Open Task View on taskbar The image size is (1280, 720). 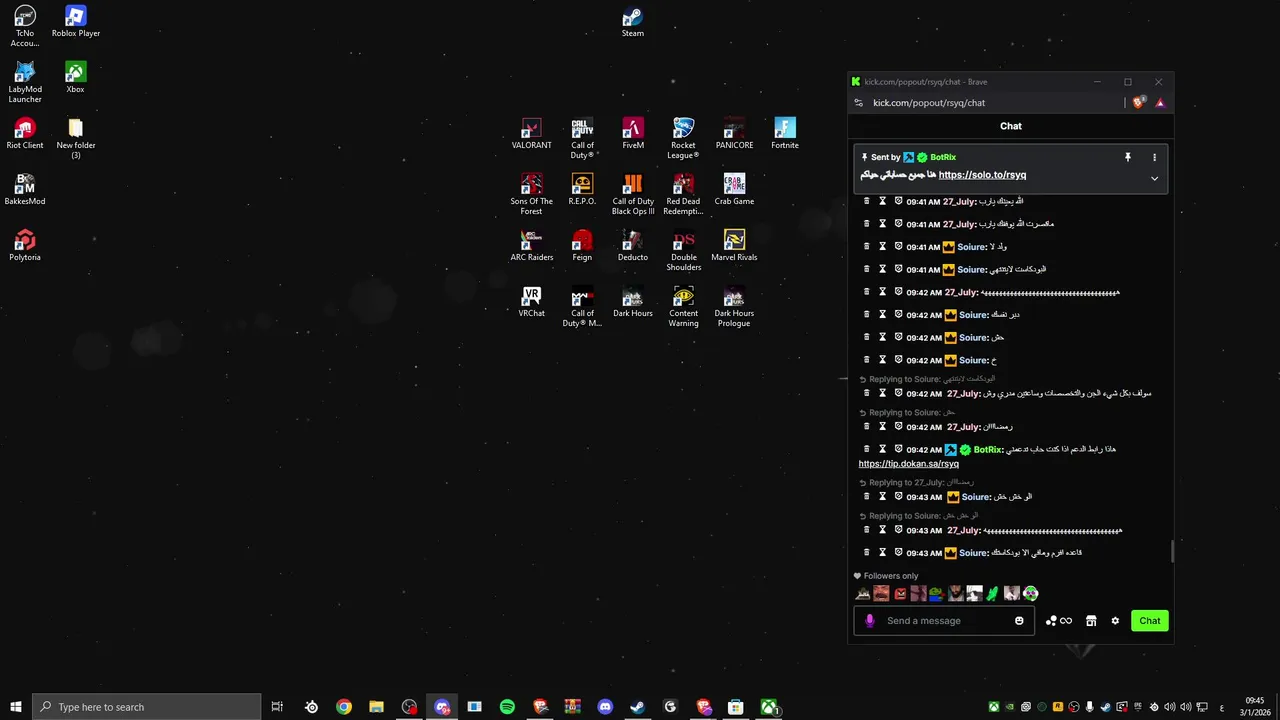coord(277,707)
